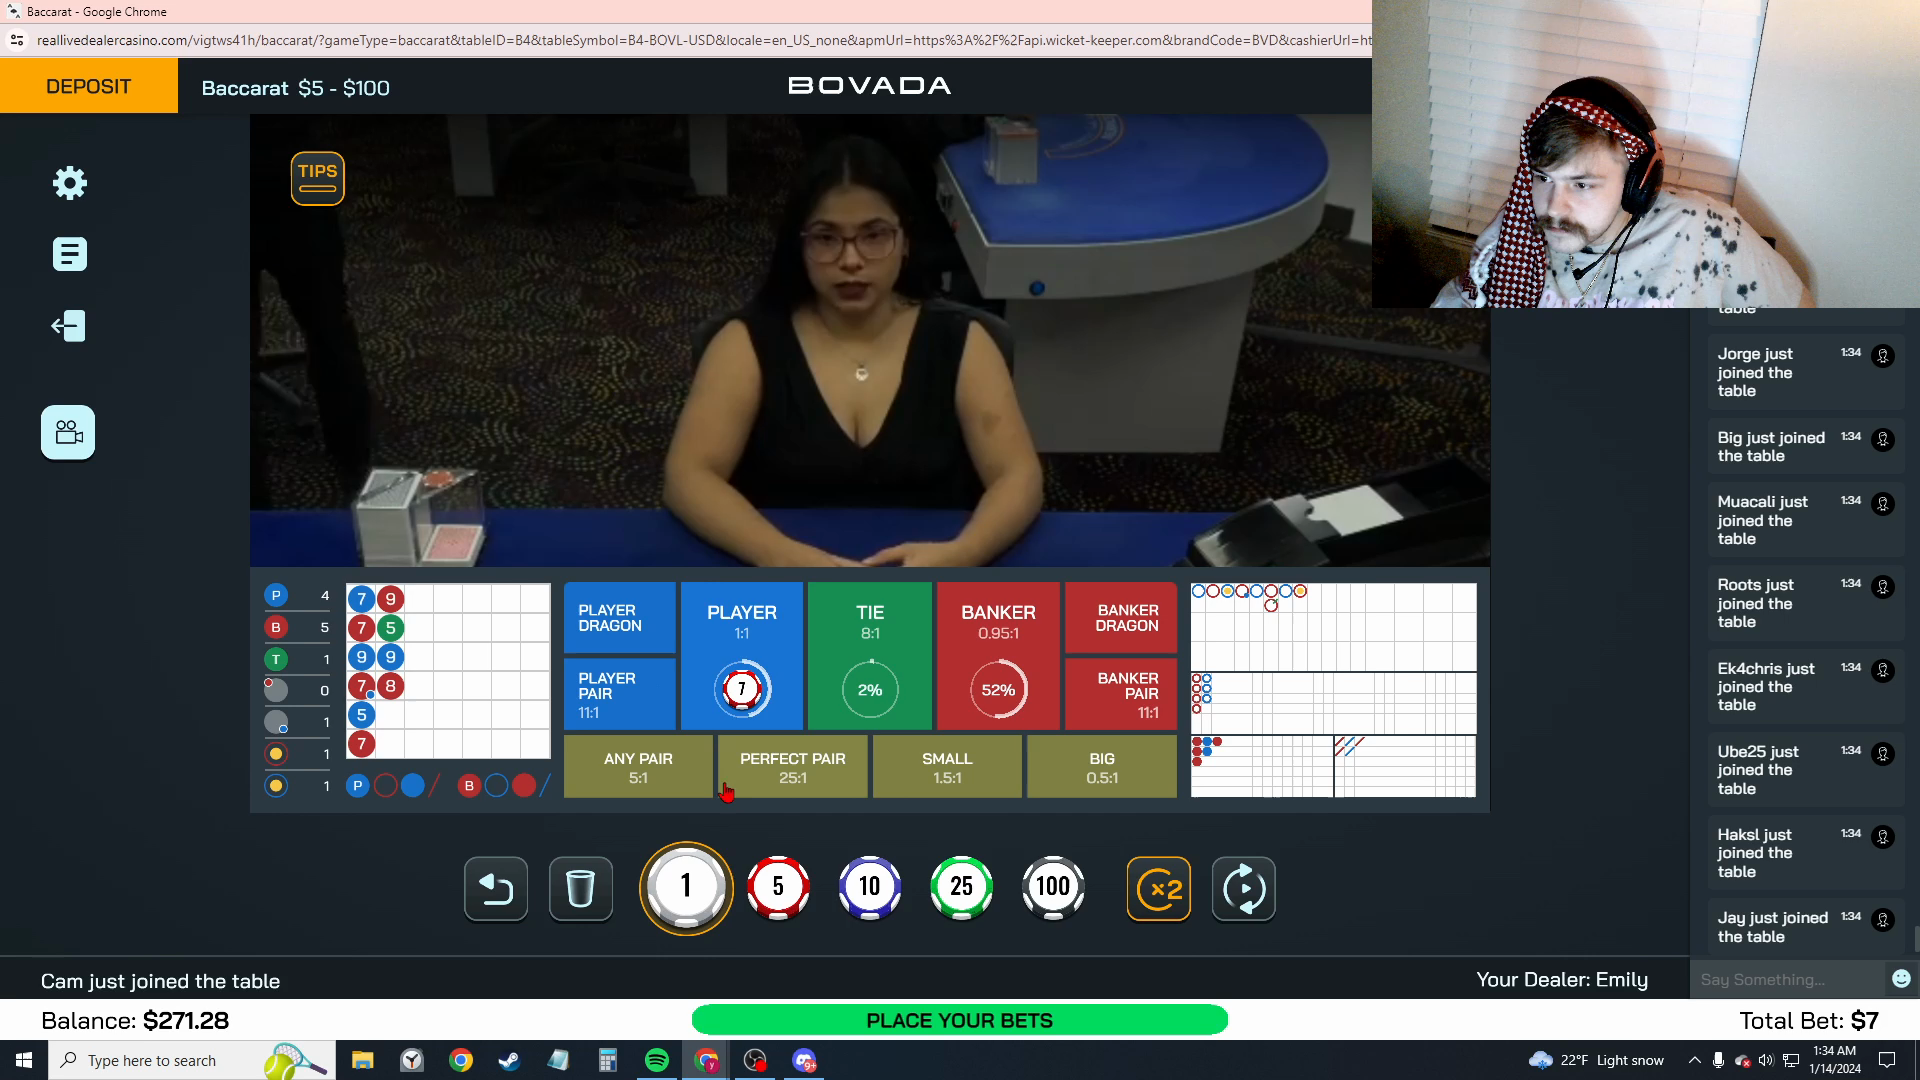The image size is (1920, 1080).
Task: Bet on BANKER 0.95:1
Action: click(998, 656)
